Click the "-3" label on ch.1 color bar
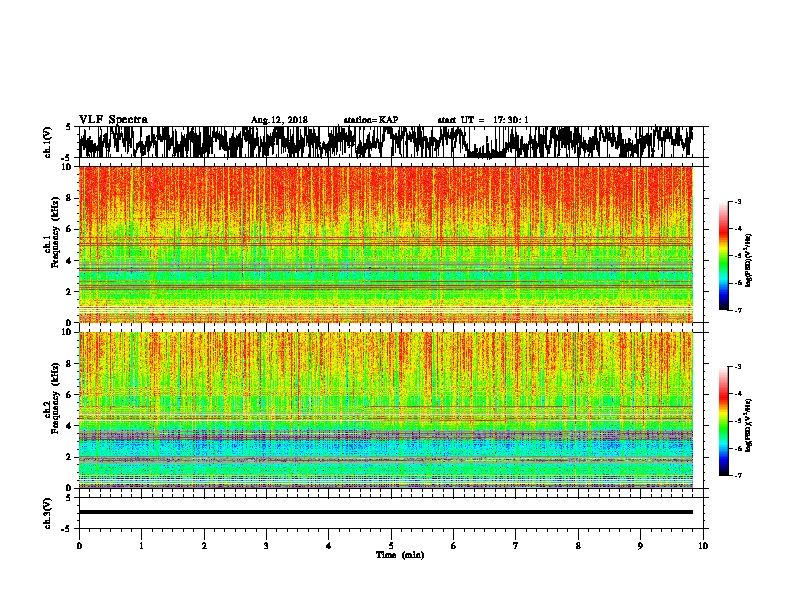 [x=738, y=201]
